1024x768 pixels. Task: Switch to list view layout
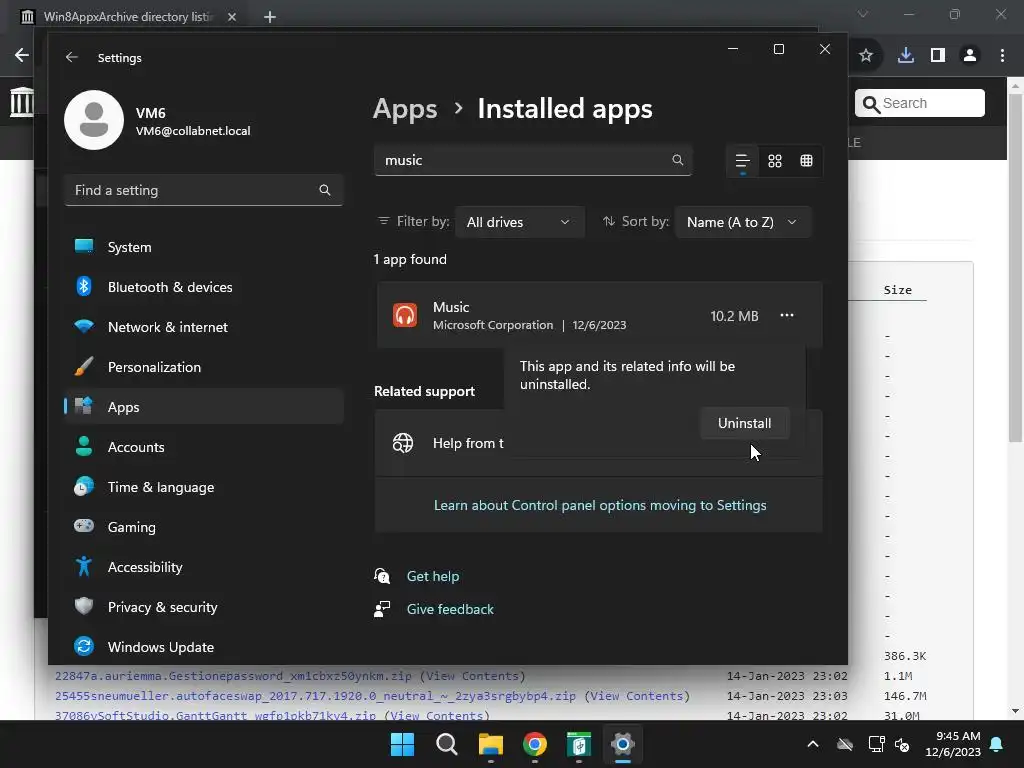(743, 161)
